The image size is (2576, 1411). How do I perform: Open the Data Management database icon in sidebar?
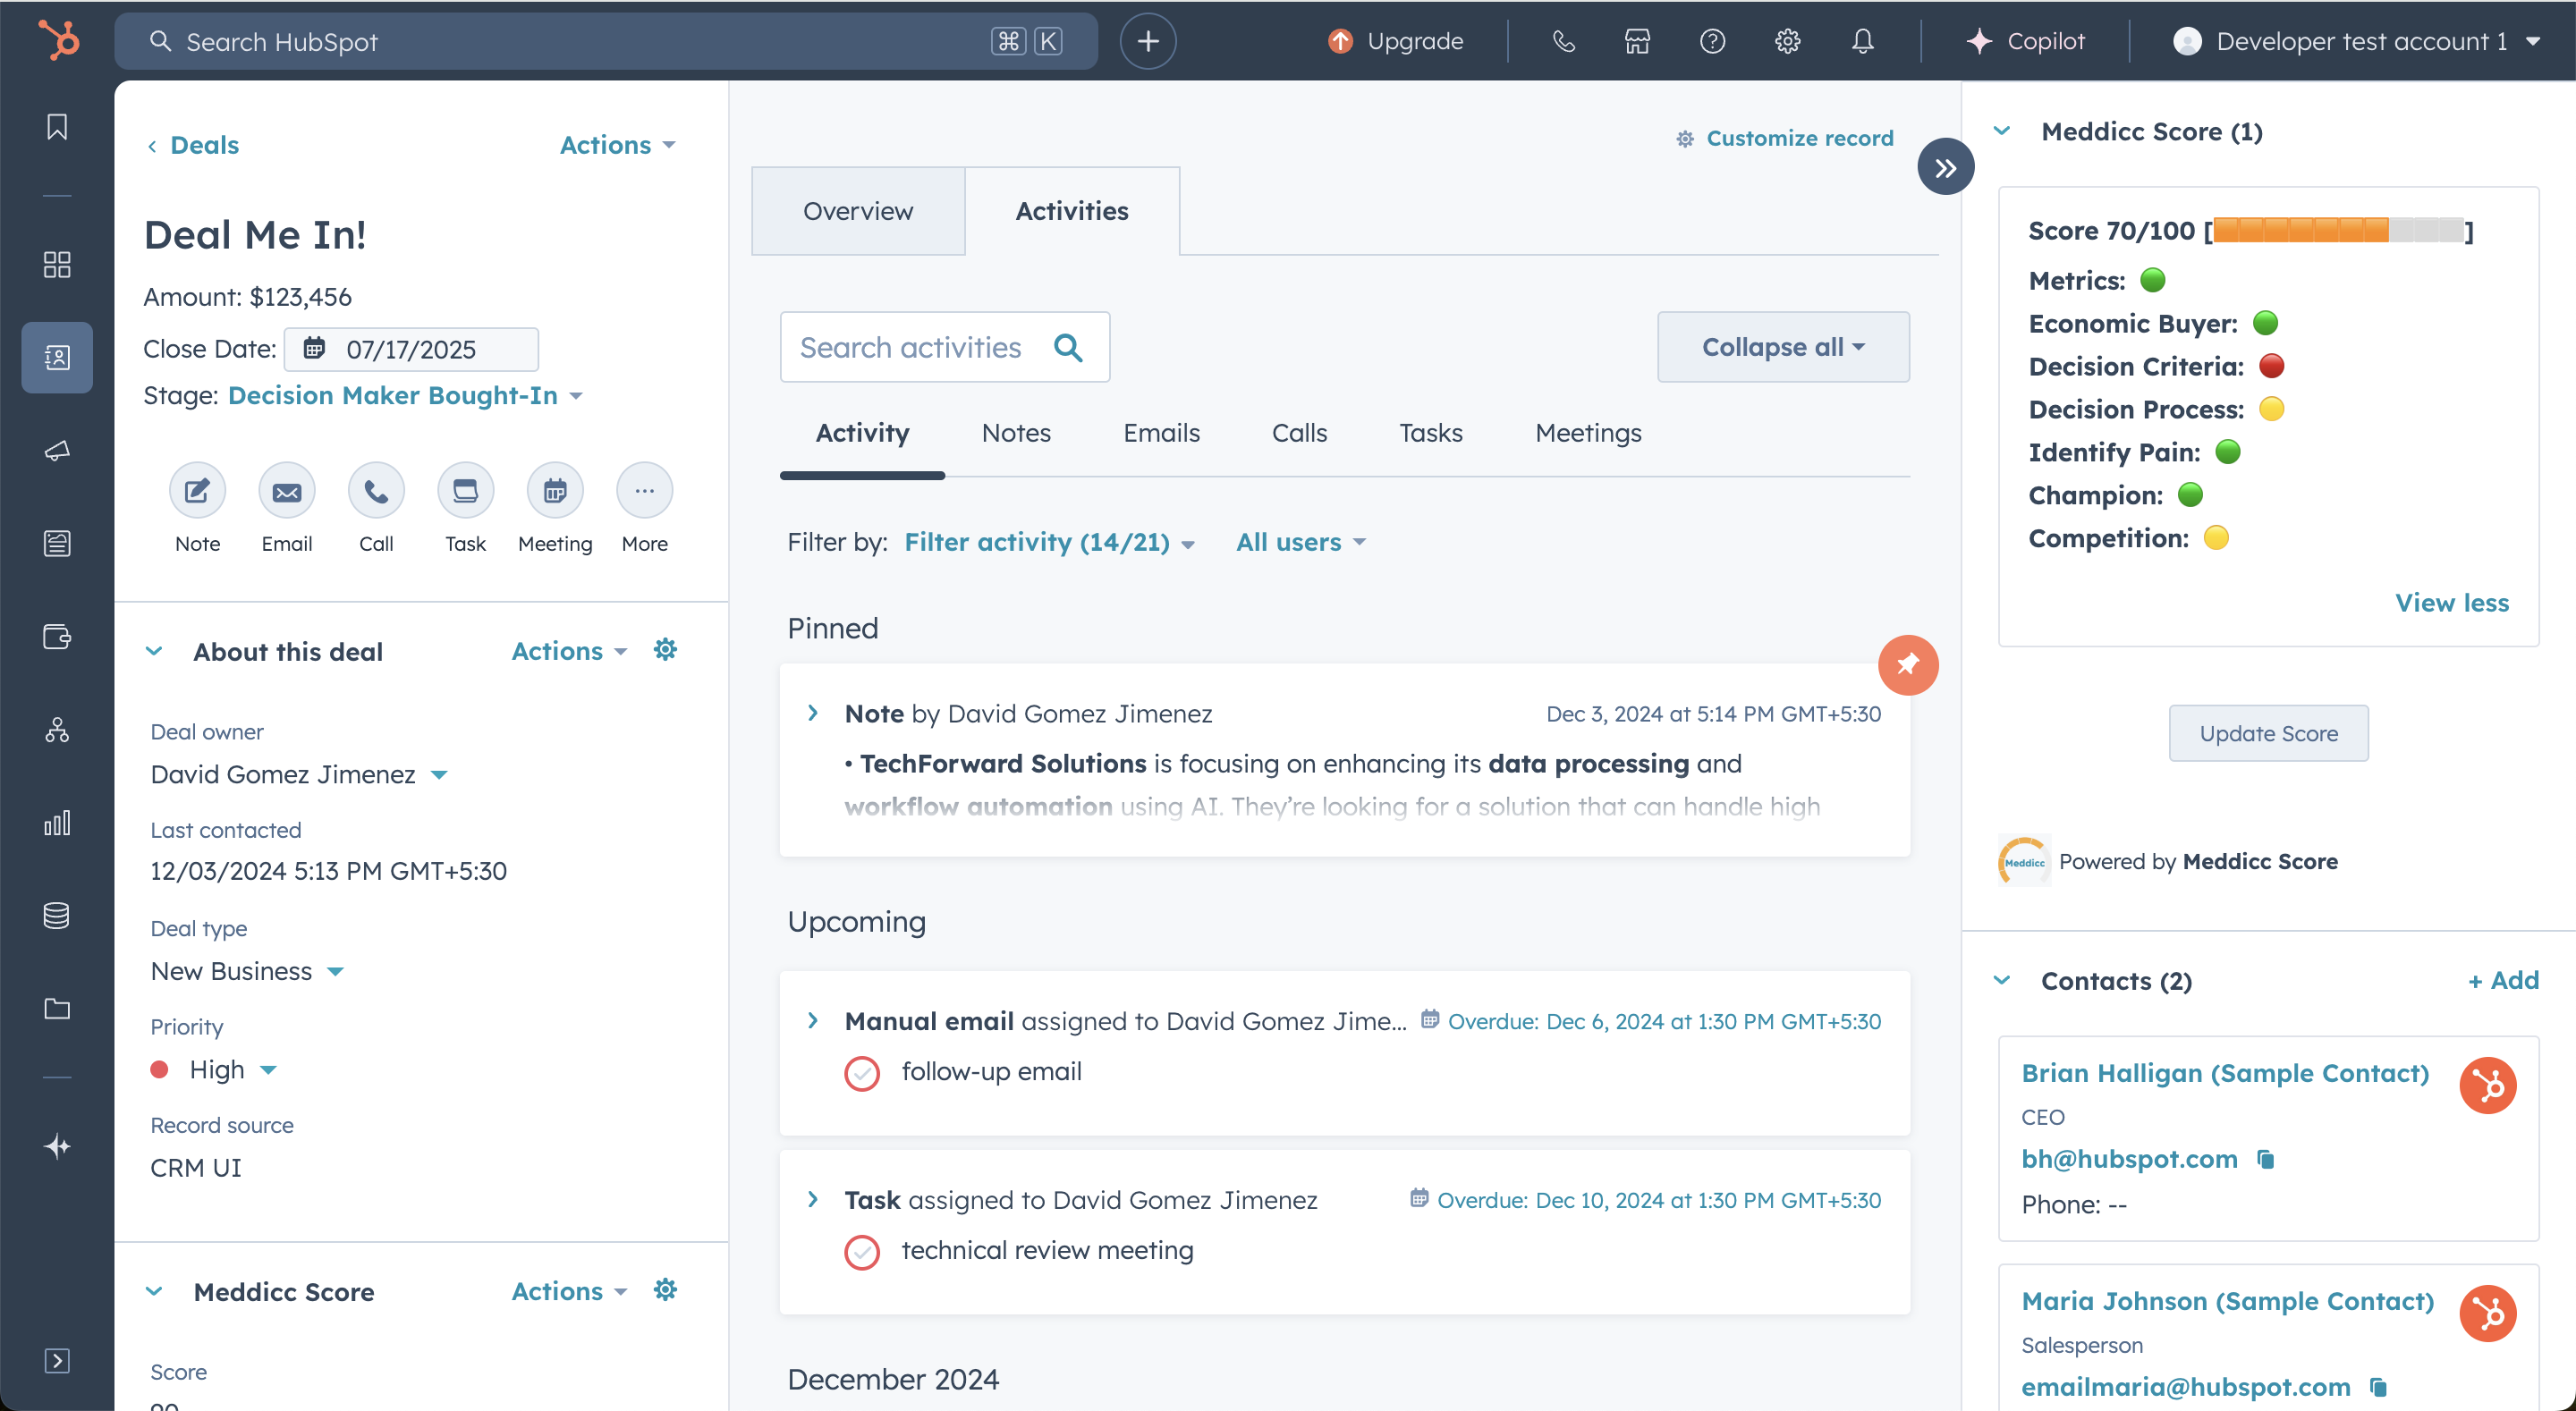57,915
